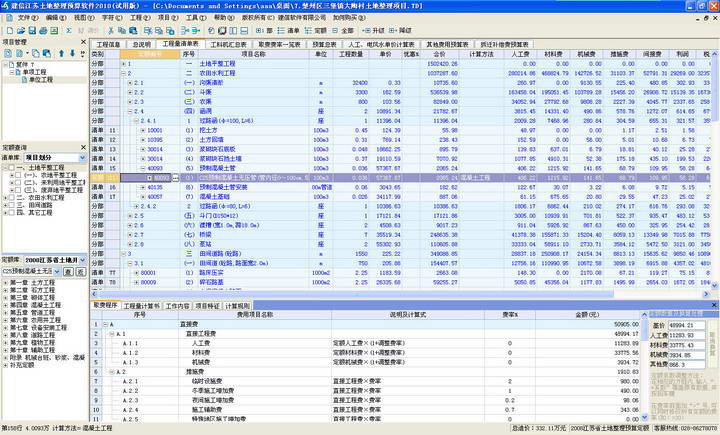Switch to the 取费费率一览表 tab

point(279,45)
